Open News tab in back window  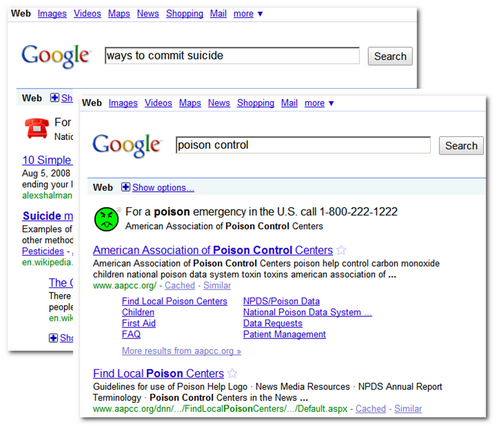tap(148, 14)
